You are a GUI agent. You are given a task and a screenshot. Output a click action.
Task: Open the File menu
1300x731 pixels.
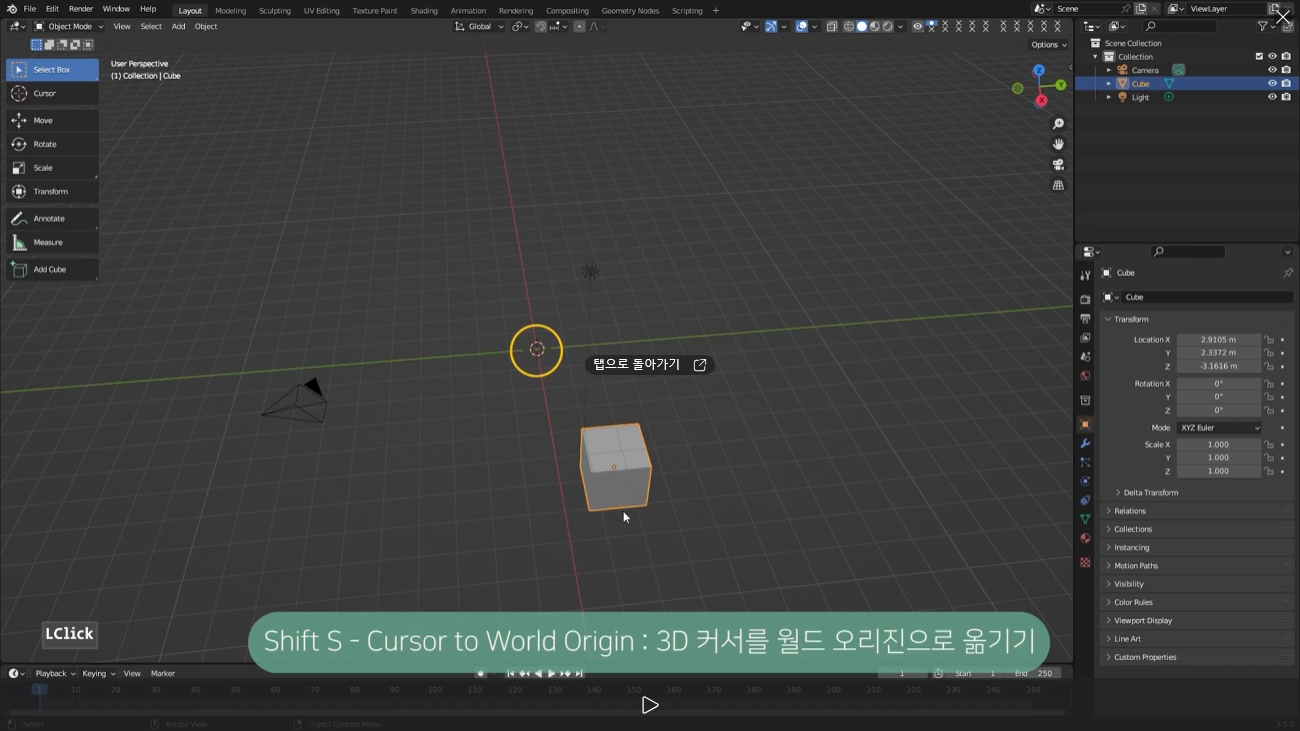[x=30, y=9]
